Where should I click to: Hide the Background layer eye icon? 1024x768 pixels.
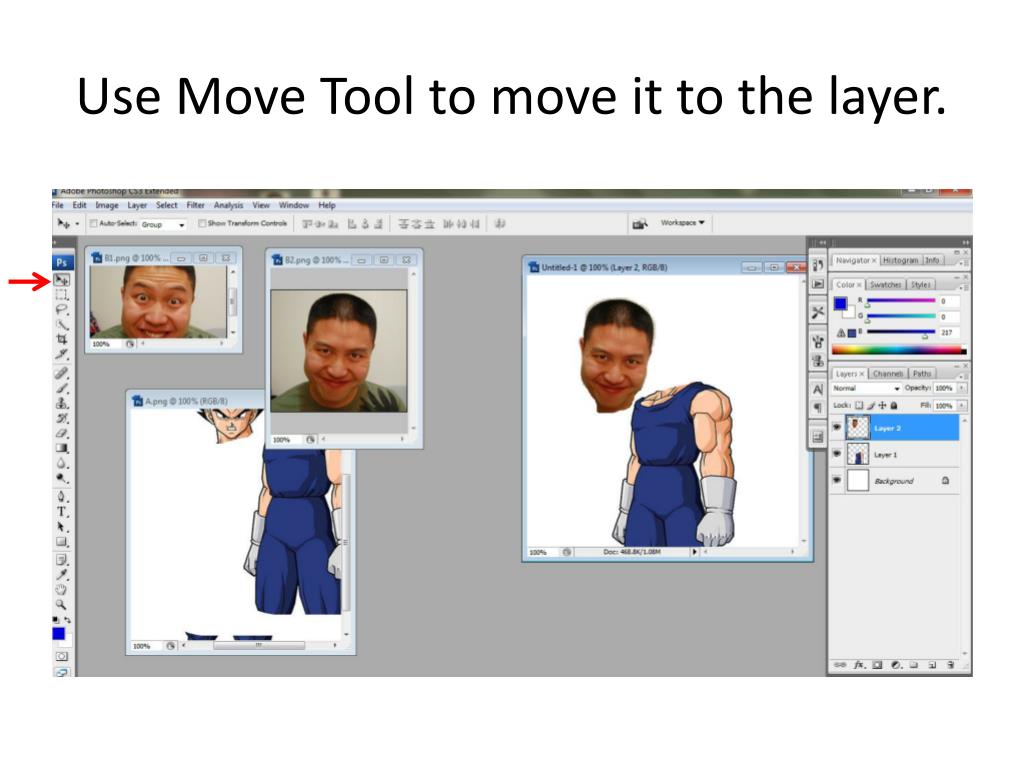(837, 480)
